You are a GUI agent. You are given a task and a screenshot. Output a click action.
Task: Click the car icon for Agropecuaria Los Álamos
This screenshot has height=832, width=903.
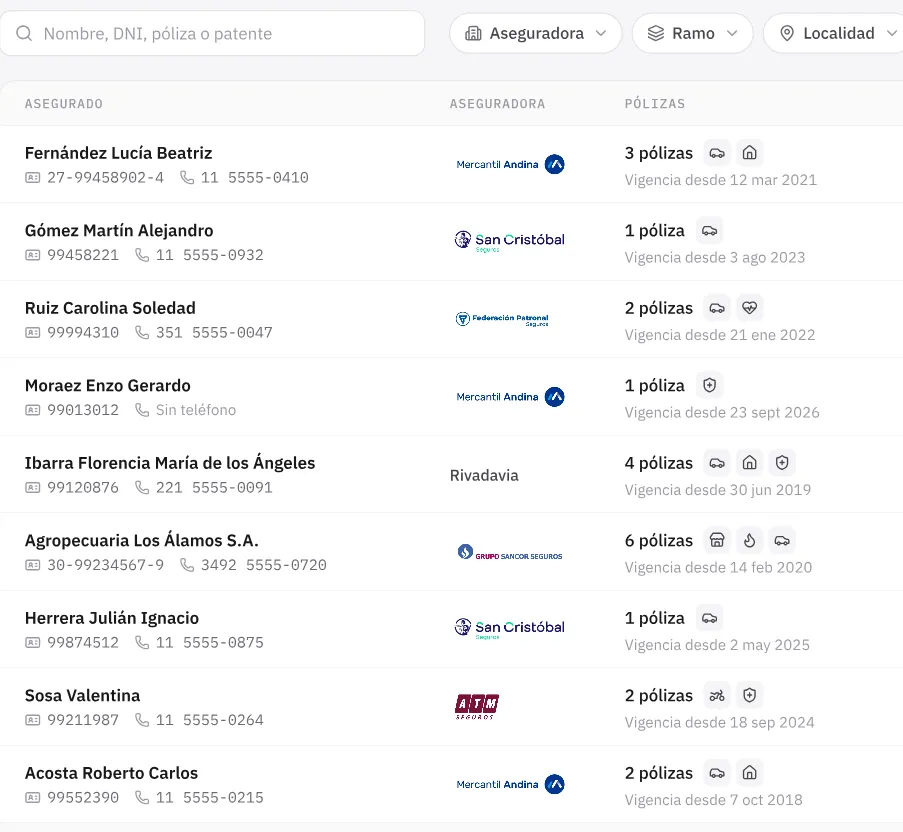(x=781, y=541)
